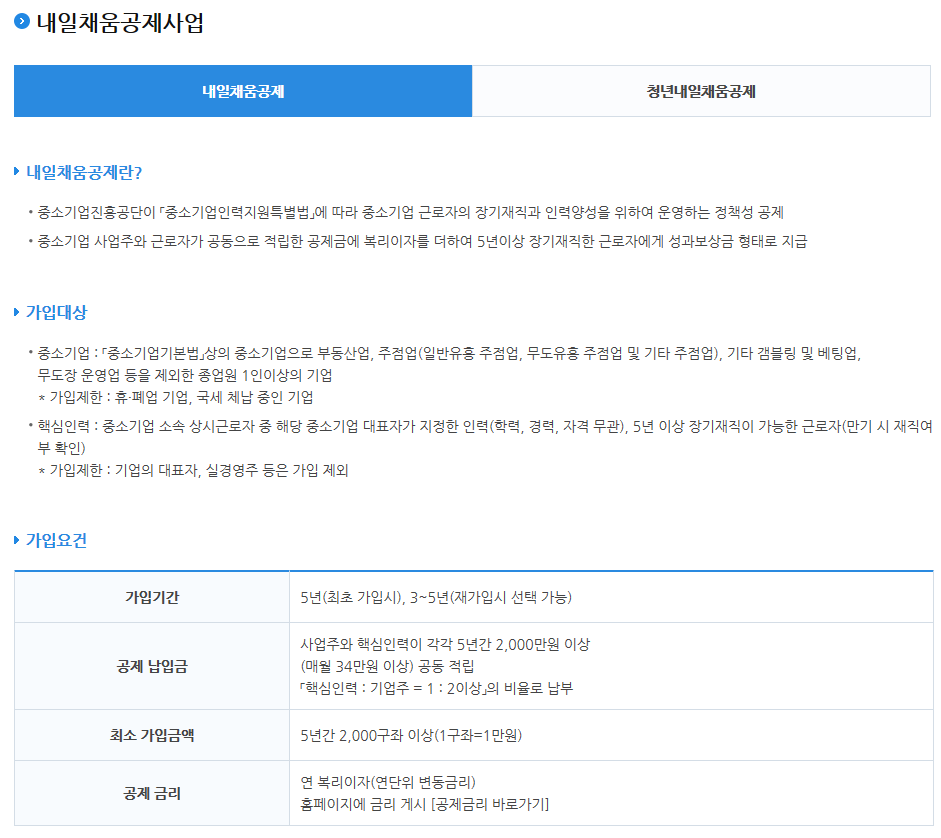
Task: Click the 공제 납입금 row header cell
Action: tap(152, 666)
